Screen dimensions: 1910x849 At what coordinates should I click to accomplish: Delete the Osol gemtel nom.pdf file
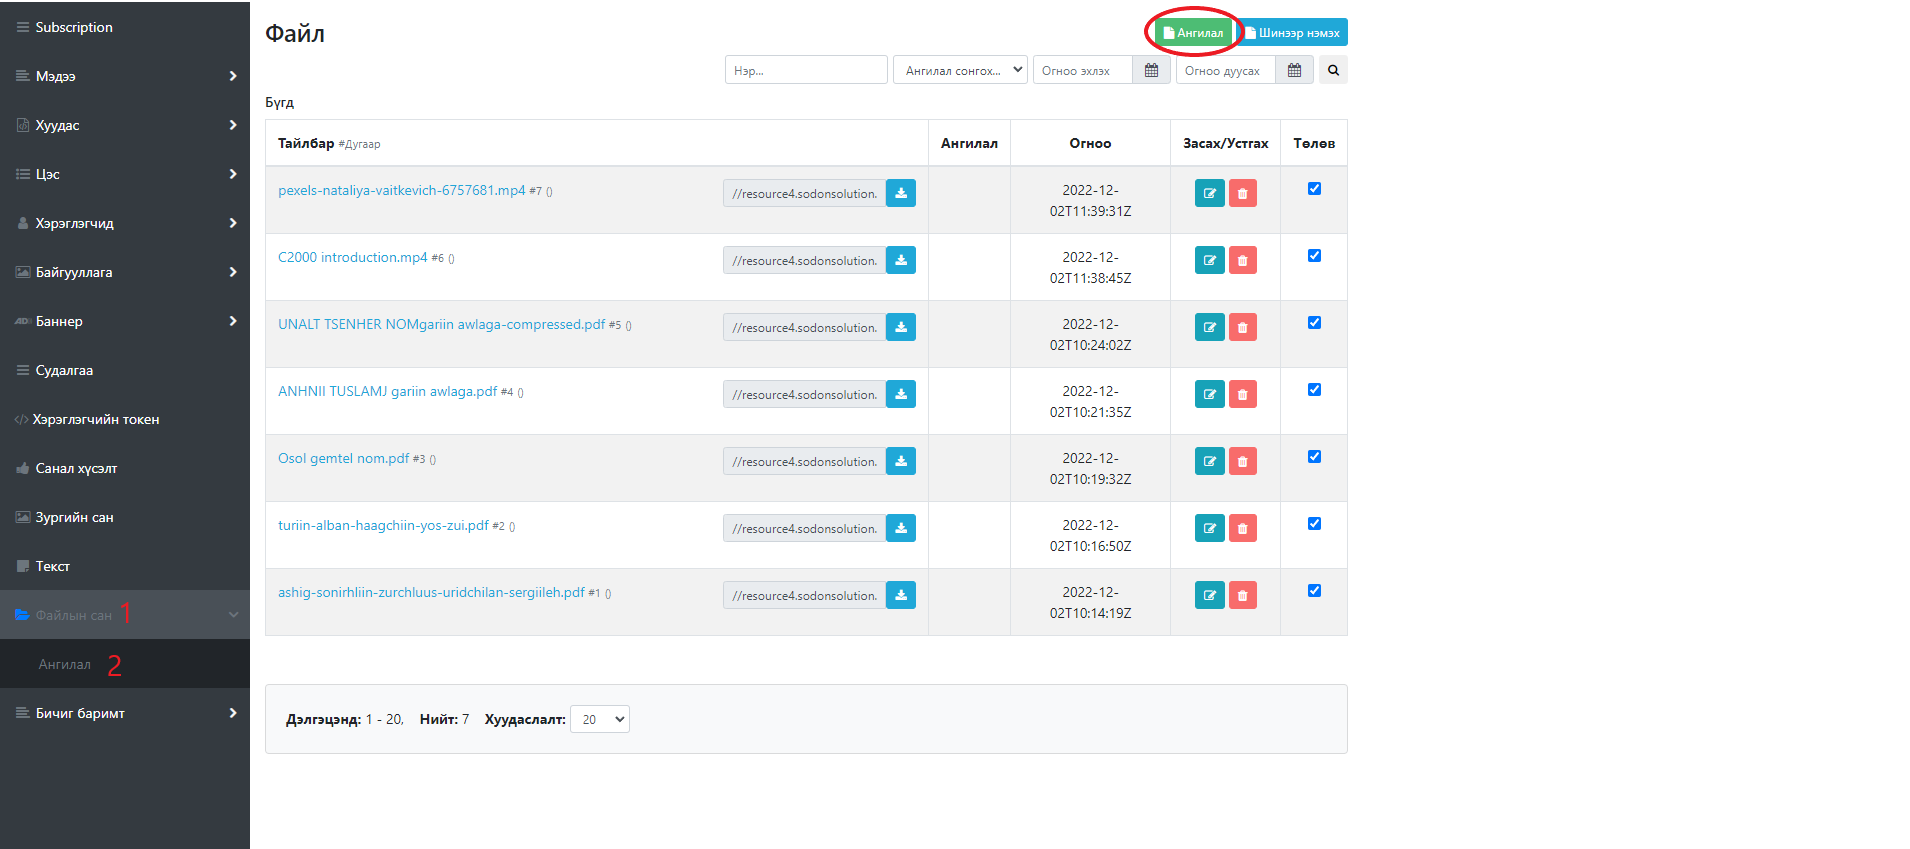(1242, 461)
